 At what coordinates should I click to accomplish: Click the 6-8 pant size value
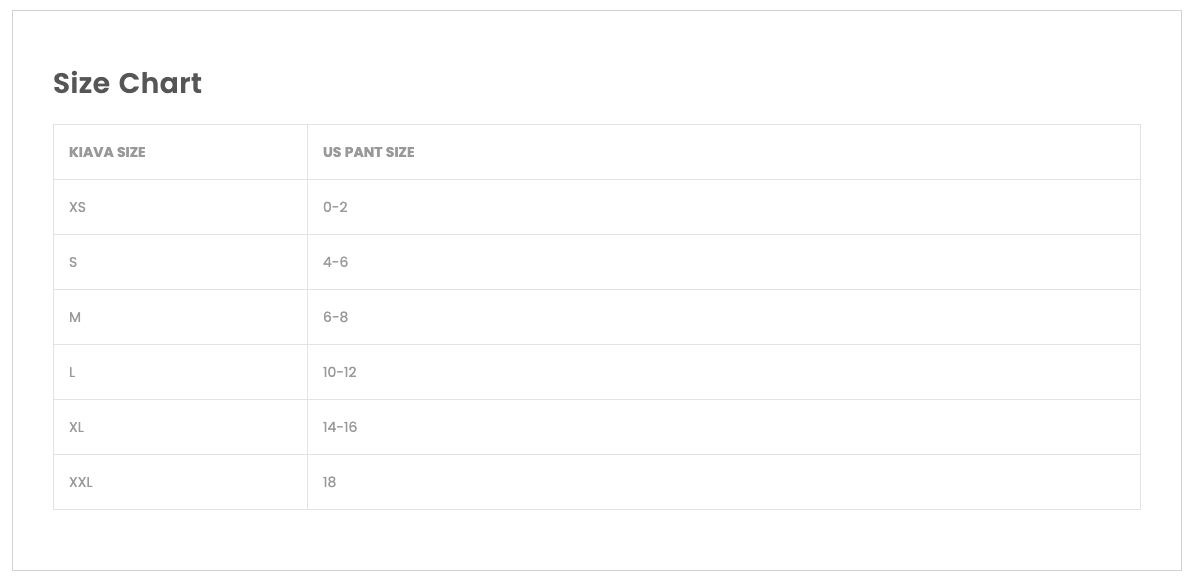coord(335,317)
